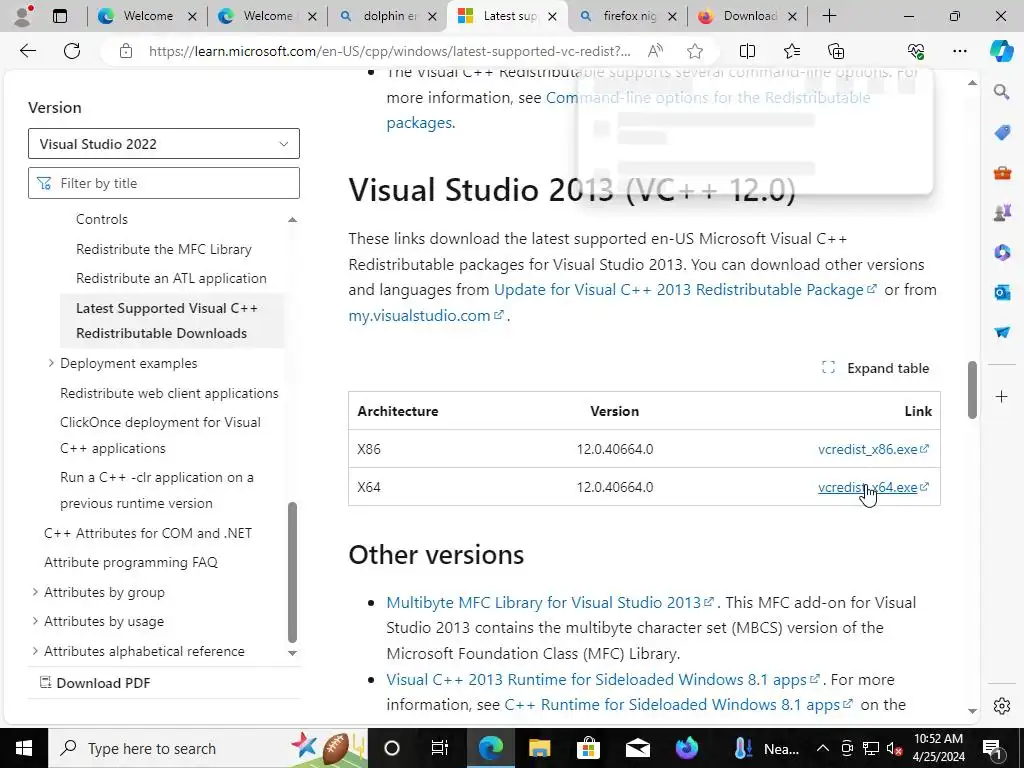Open Microsoft Store from taskbar
The image size is (1024, 768).
588,748
